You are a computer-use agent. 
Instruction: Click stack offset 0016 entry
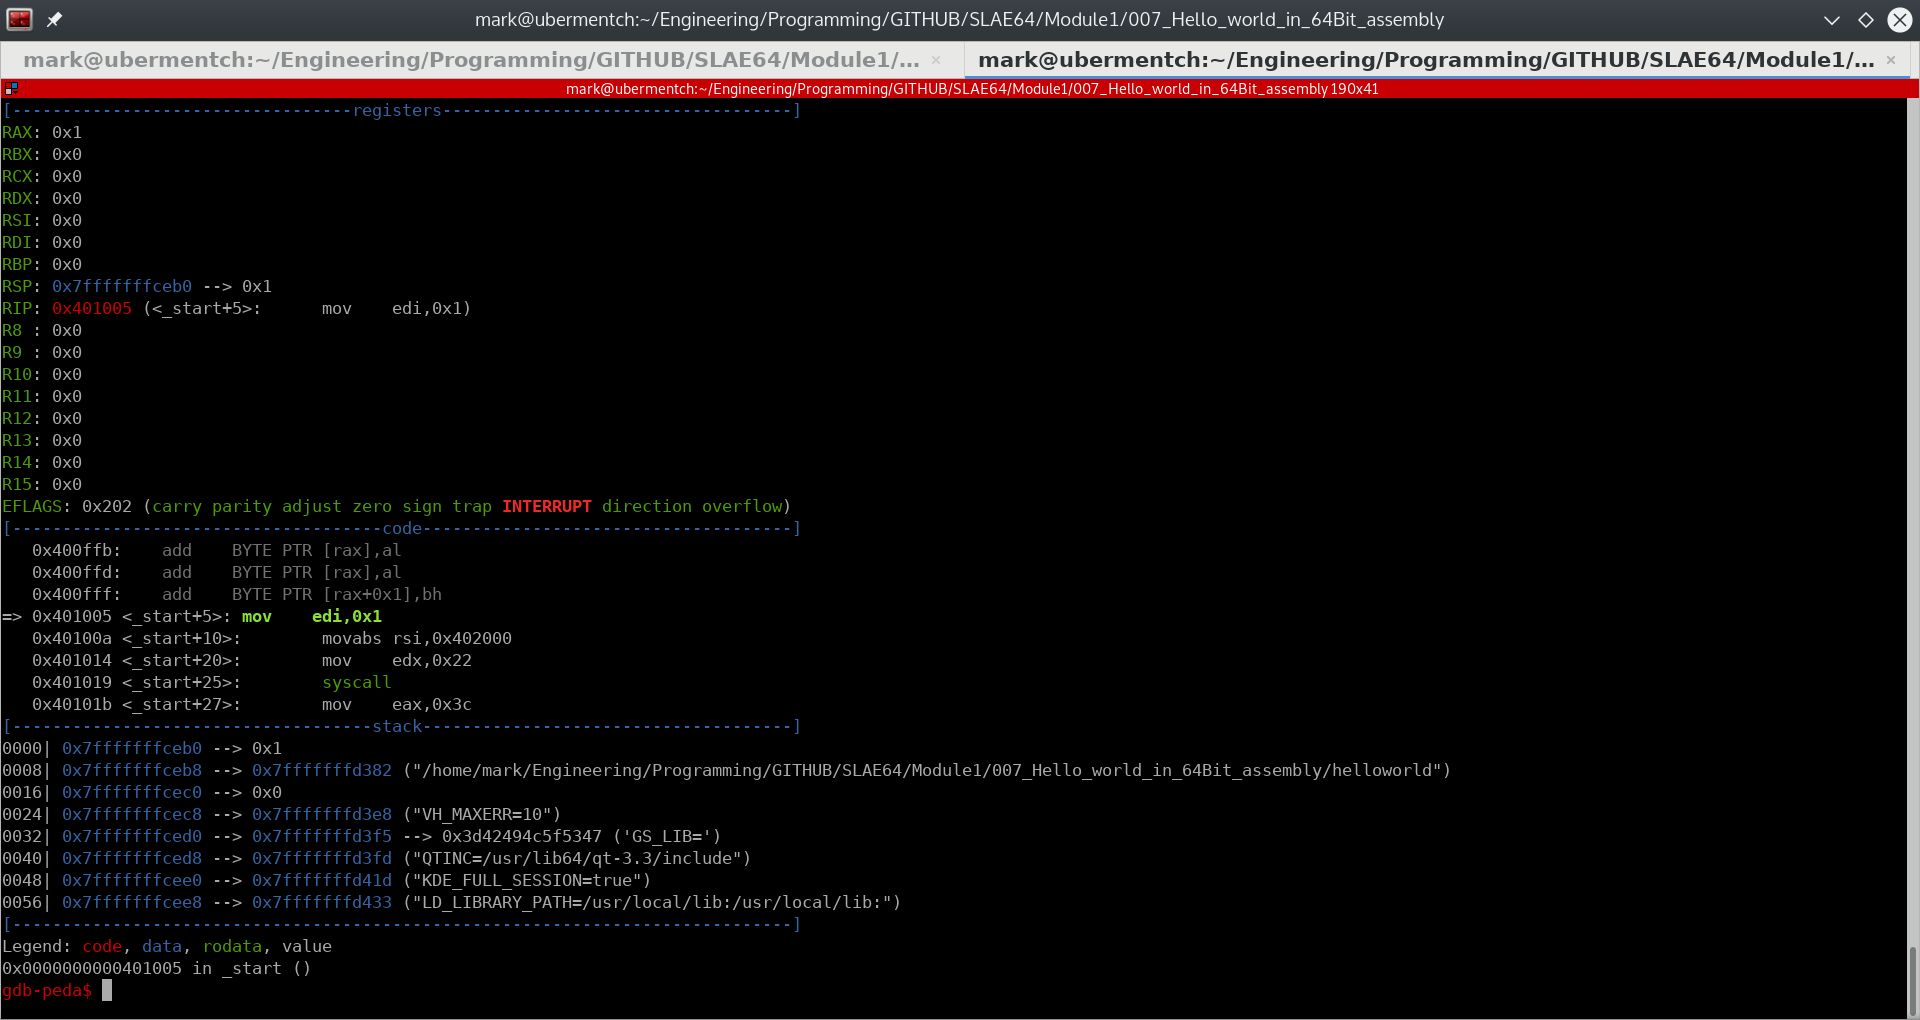(x=142, y=792)
